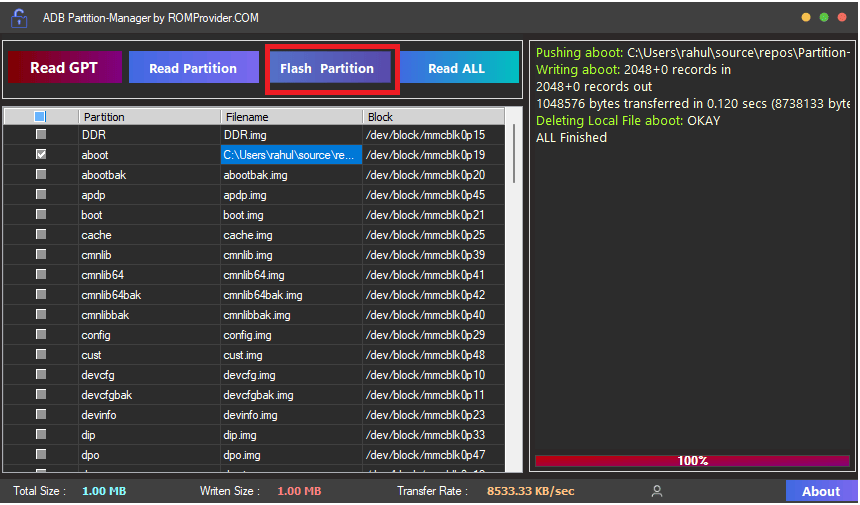Check the dpo partition checkbox

tap(41, 454)
